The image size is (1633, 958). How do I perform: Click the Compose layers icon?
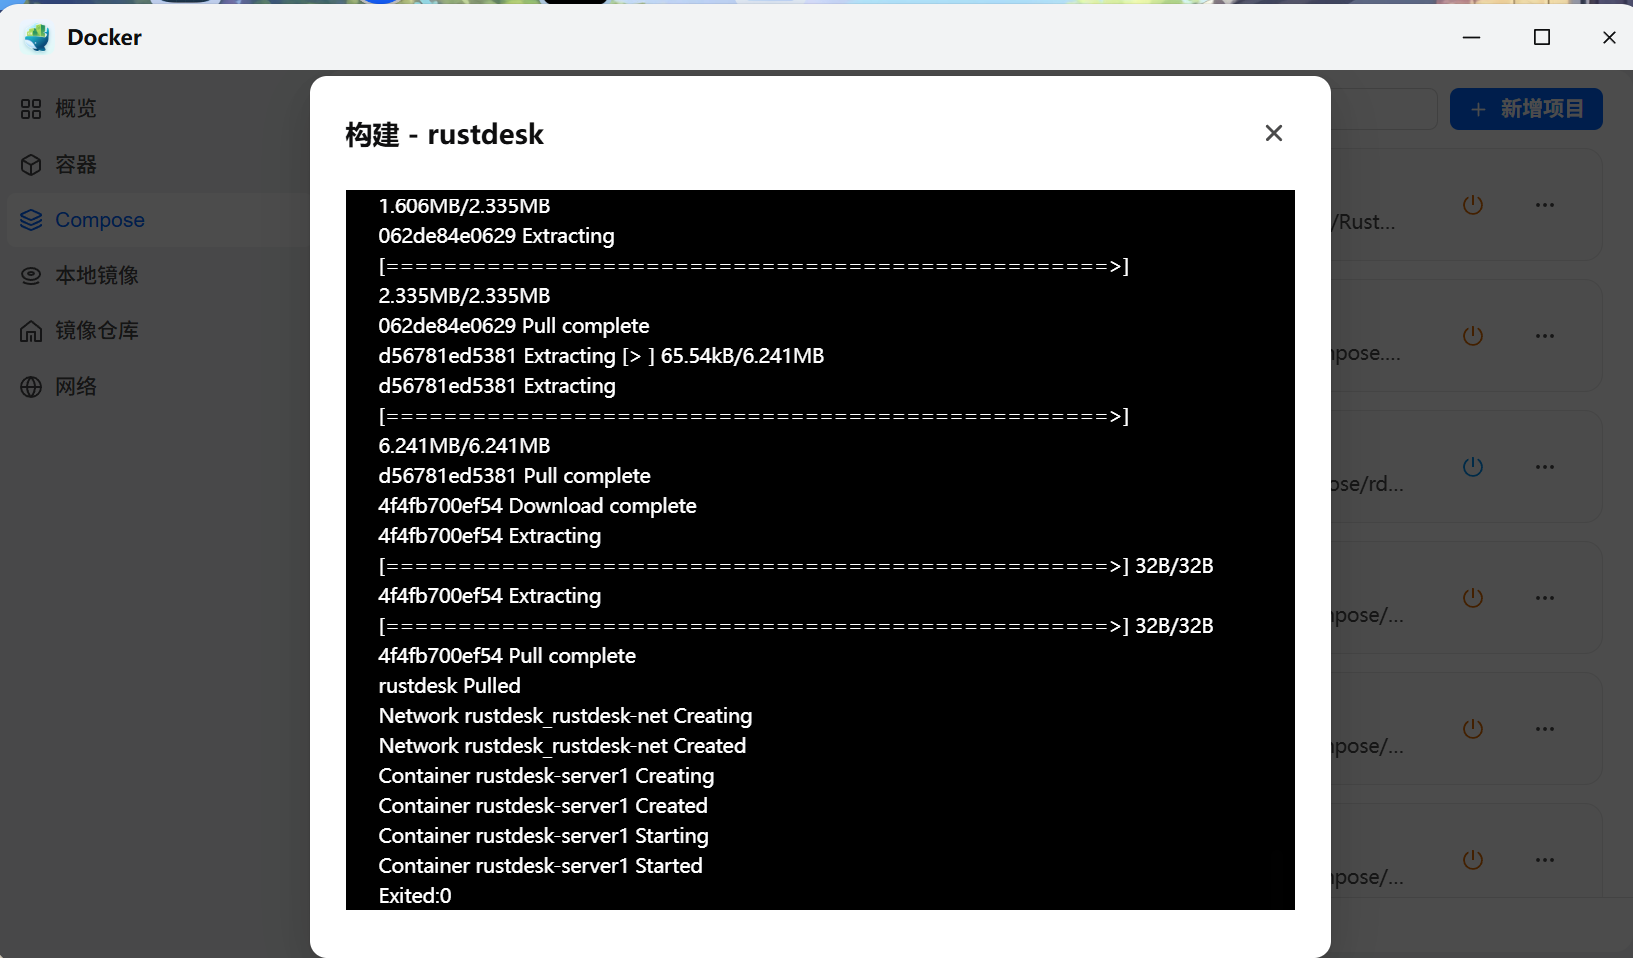coord(31,220)
